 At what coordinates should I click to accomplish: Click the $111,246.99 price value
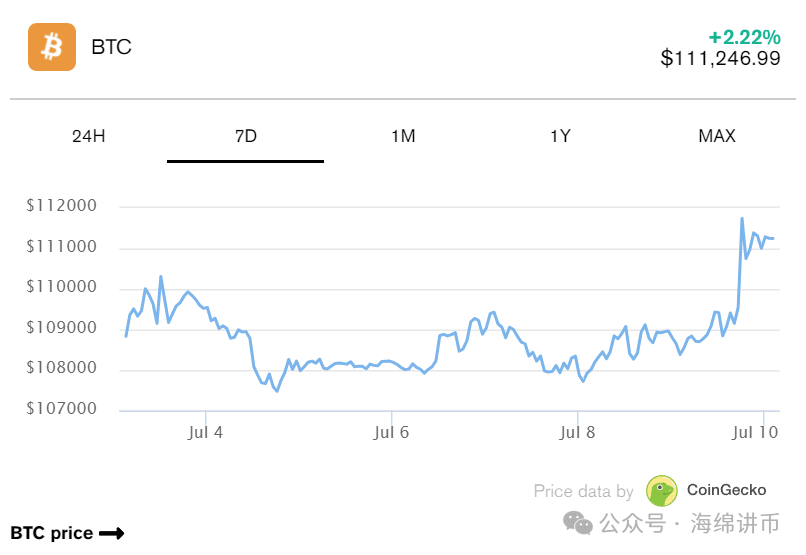720,59
